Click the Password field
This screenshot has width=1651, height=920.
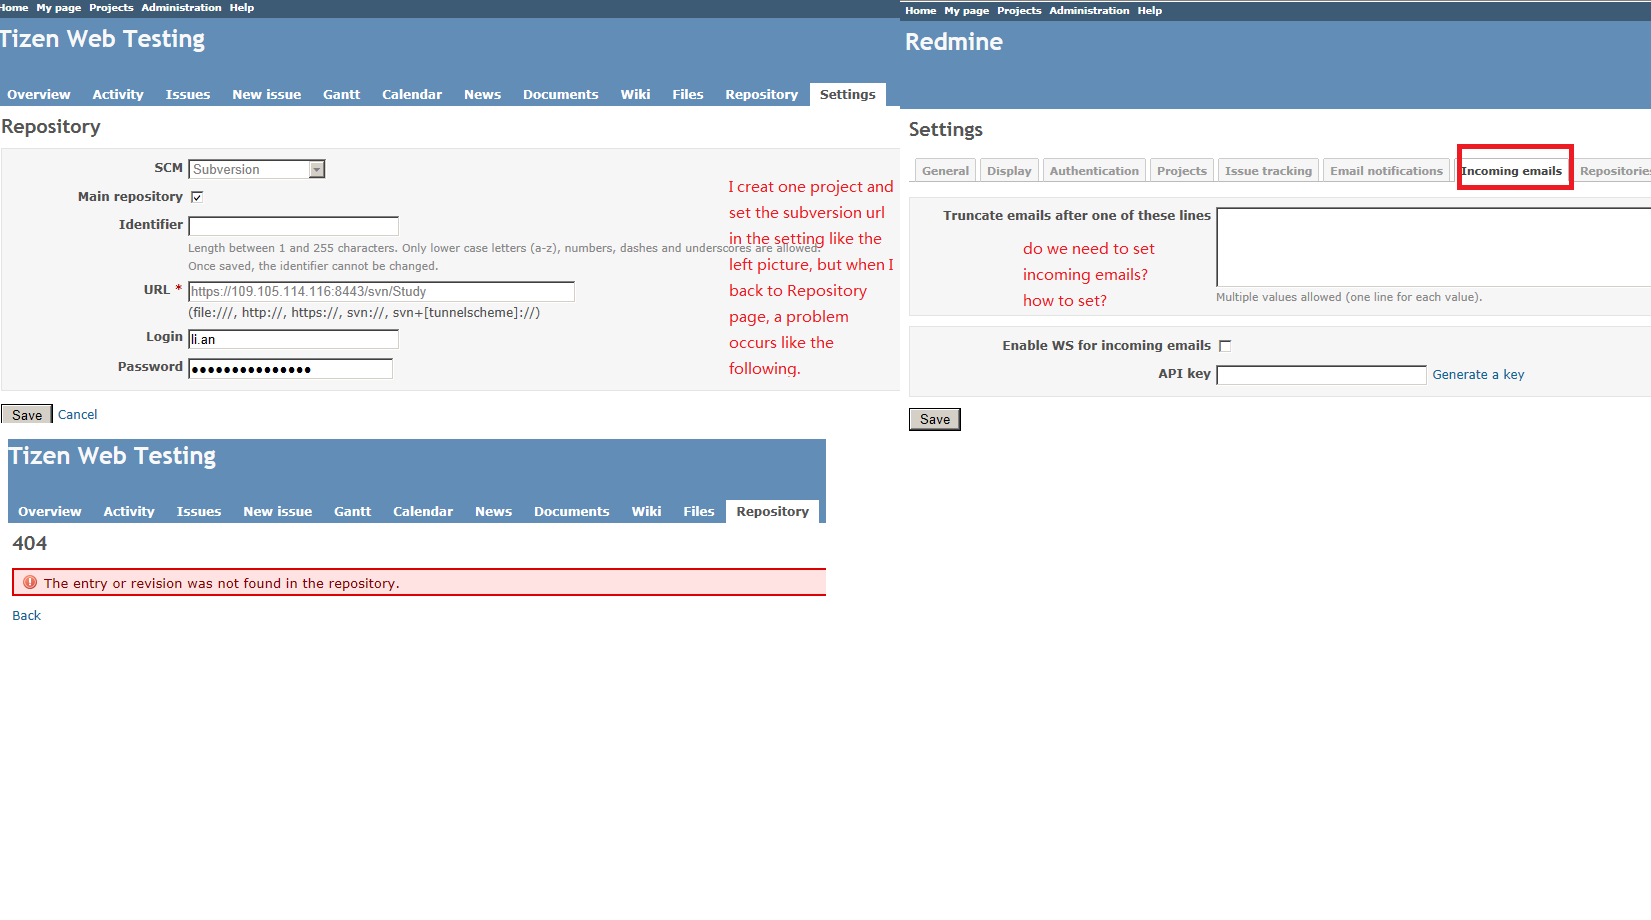coord(290,369)
